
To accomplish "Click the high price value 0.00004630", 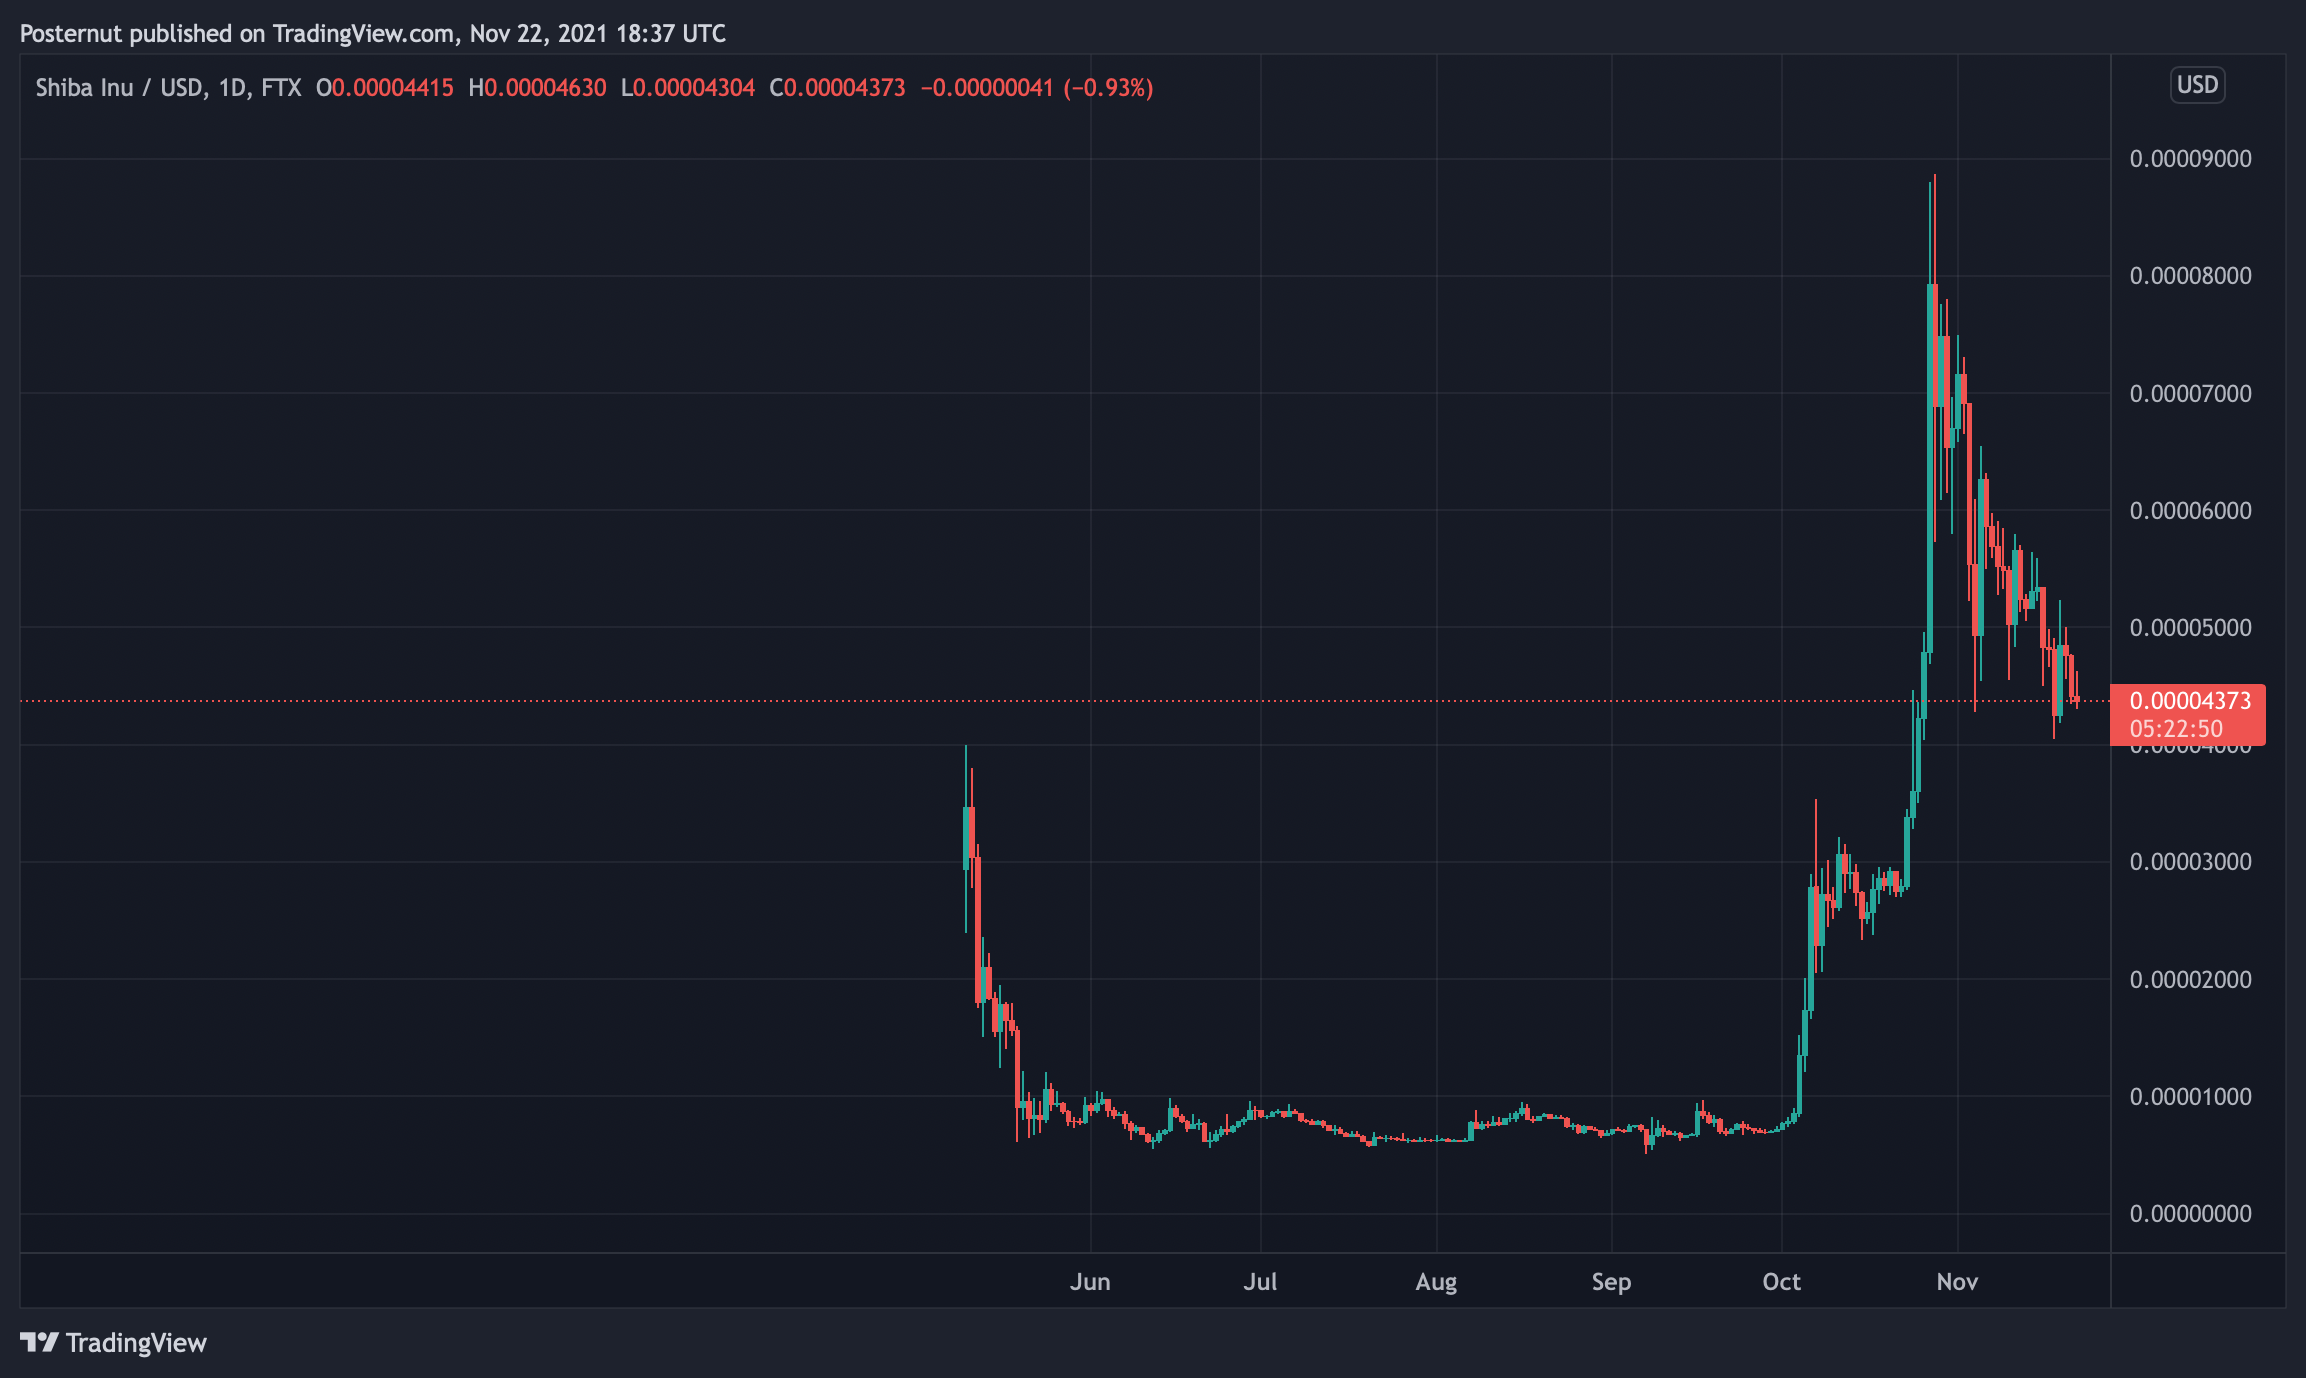I will click(538, 87).
